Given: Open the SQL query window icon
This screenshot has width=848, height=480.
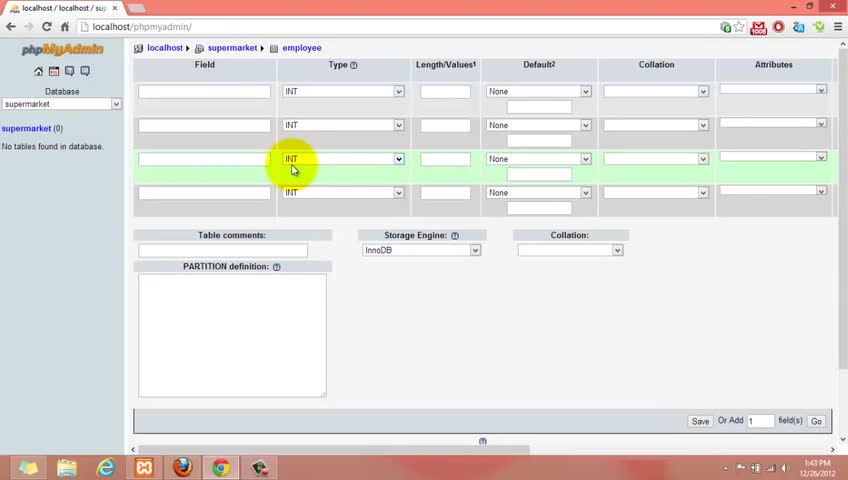Looking at the screenshot, I should tap(54, 71).
